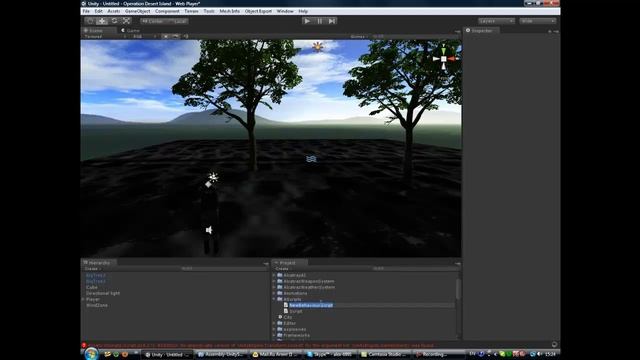Click the red error message in status bar
The width and height of the screenshot is (640, 360).
click(261, 345)
